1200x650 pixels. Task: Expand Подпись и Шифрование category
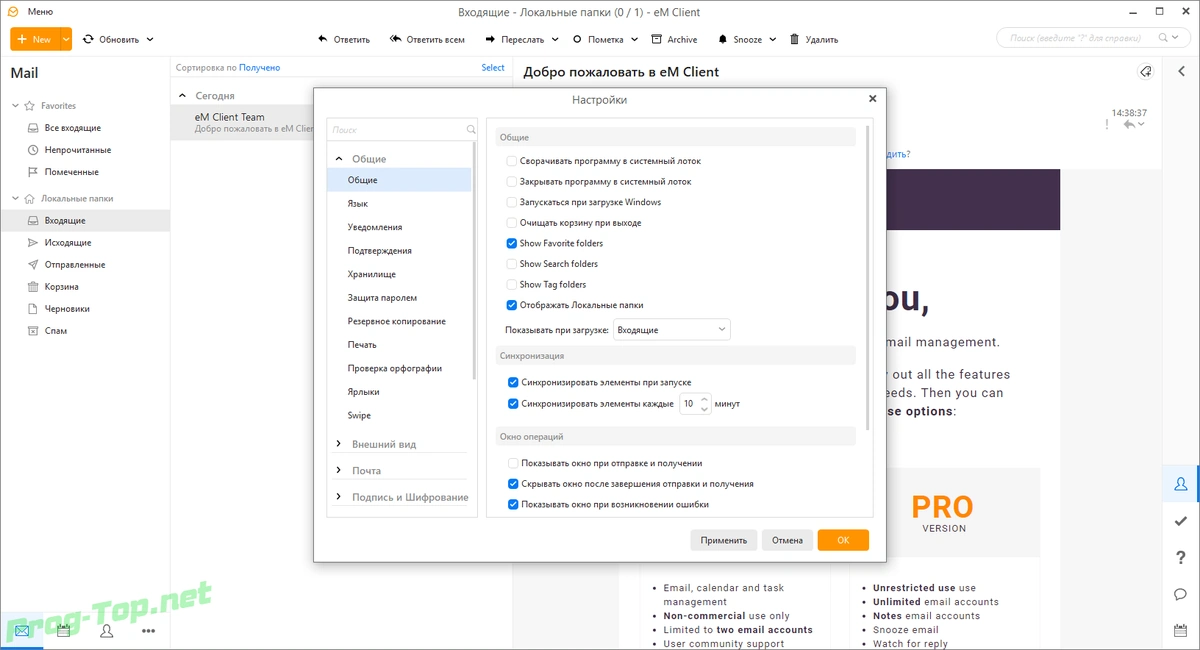(339, 497)
